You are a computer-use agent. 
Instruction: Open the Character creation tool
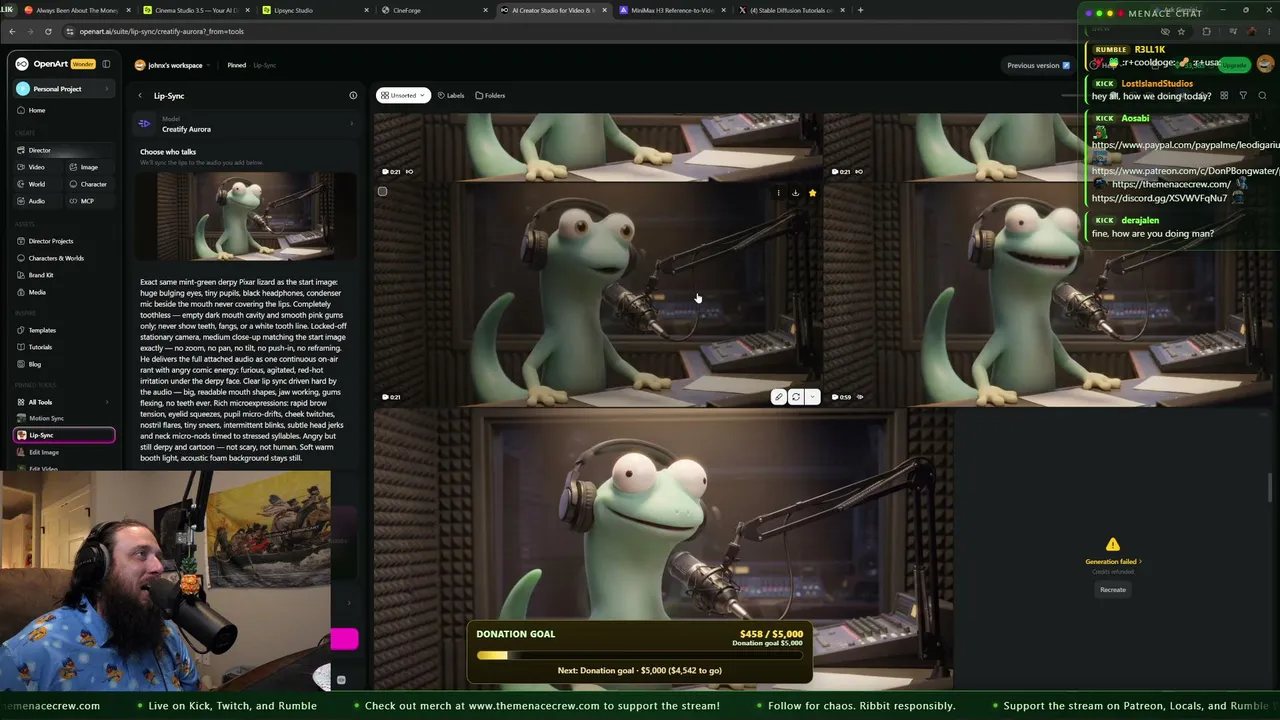click(x=90, y=184)
